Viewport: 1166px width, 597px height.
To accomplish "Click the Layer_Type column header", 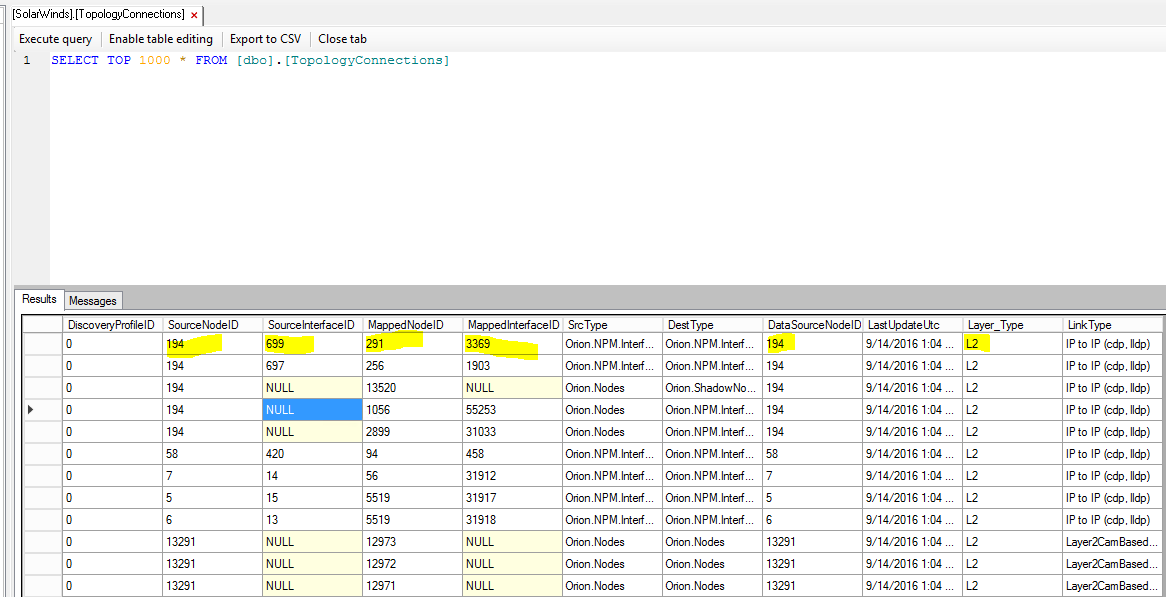I will (1013, 325).
